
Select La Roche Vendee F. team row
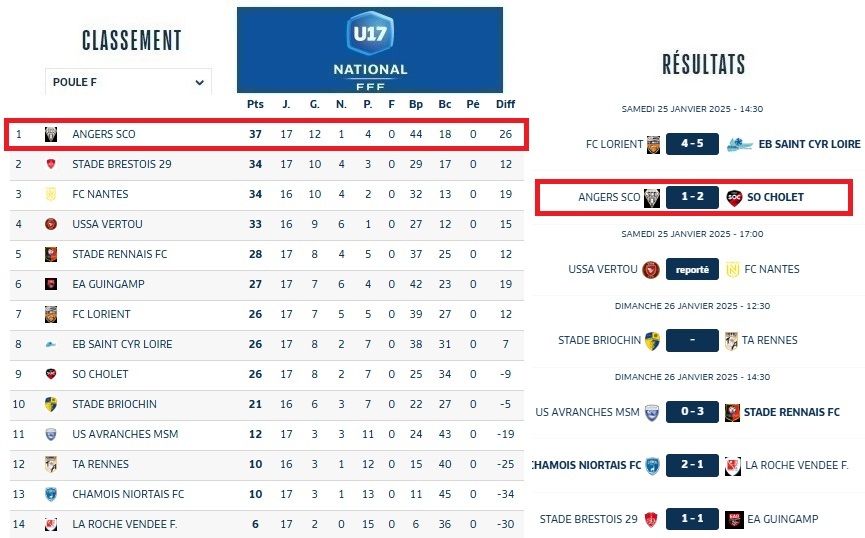[x=124, y=524]
